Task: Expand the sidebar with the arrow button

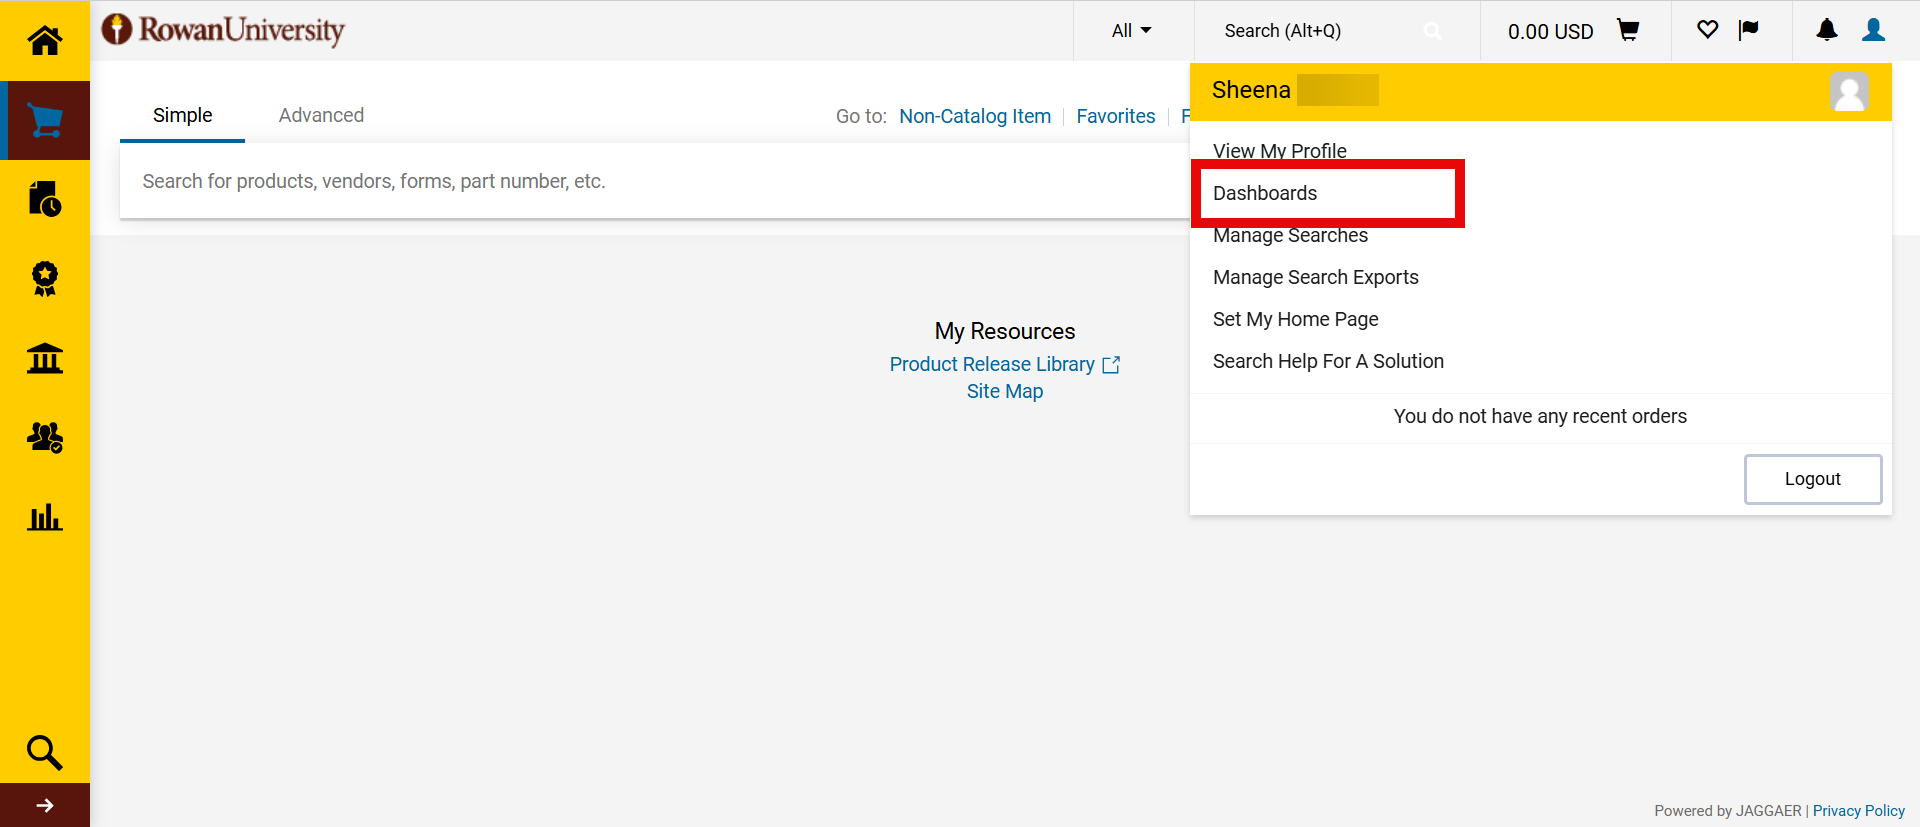Action: coord(44,805)
